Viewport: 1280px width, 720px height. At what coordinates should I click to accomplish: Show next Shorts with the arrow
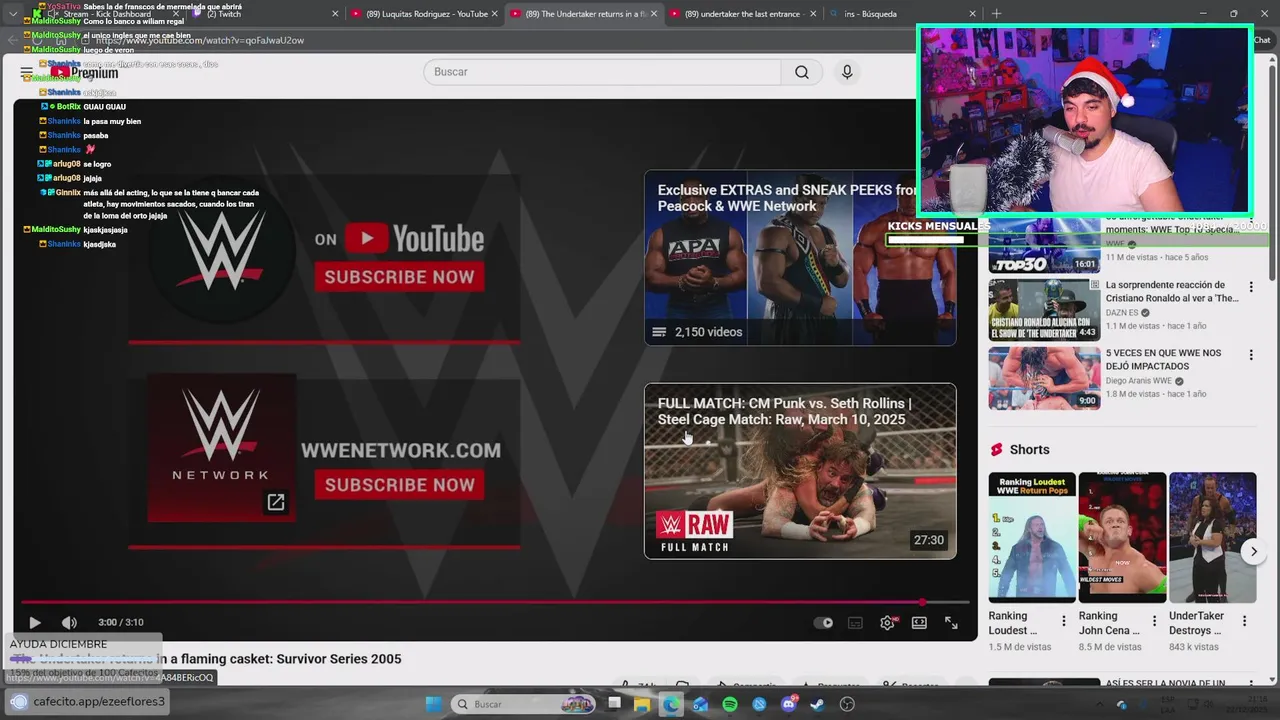[1253, 551]
